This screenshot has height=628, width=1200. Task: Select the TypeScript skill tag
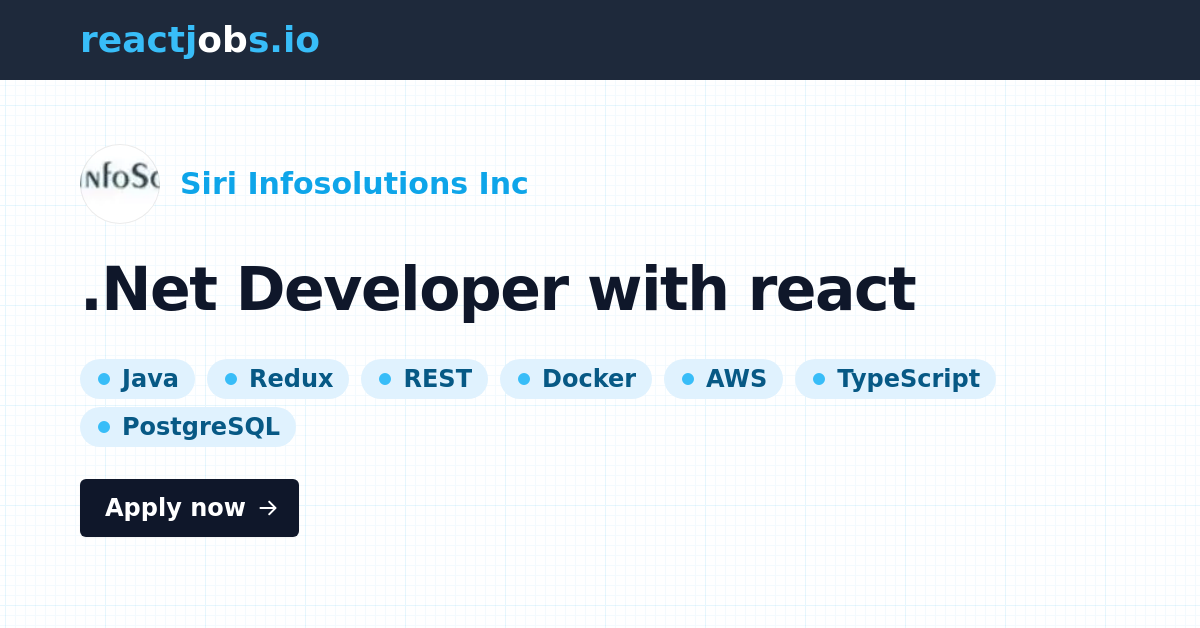tap(895, 379)
